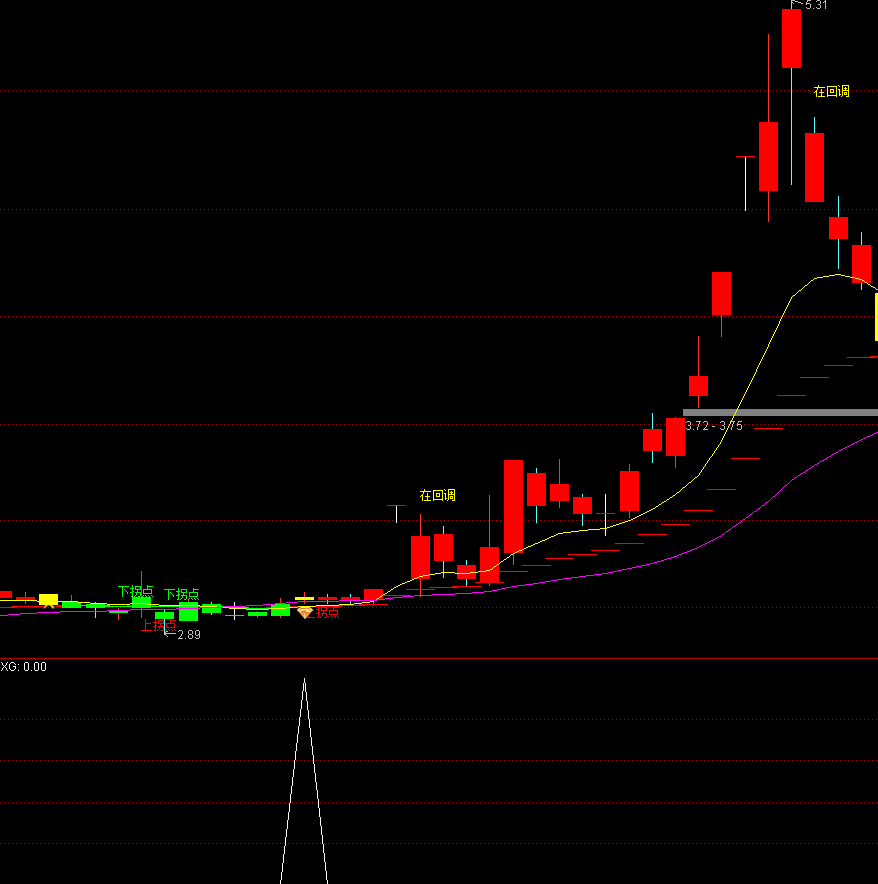Click the 5.31 high price label

816,5
